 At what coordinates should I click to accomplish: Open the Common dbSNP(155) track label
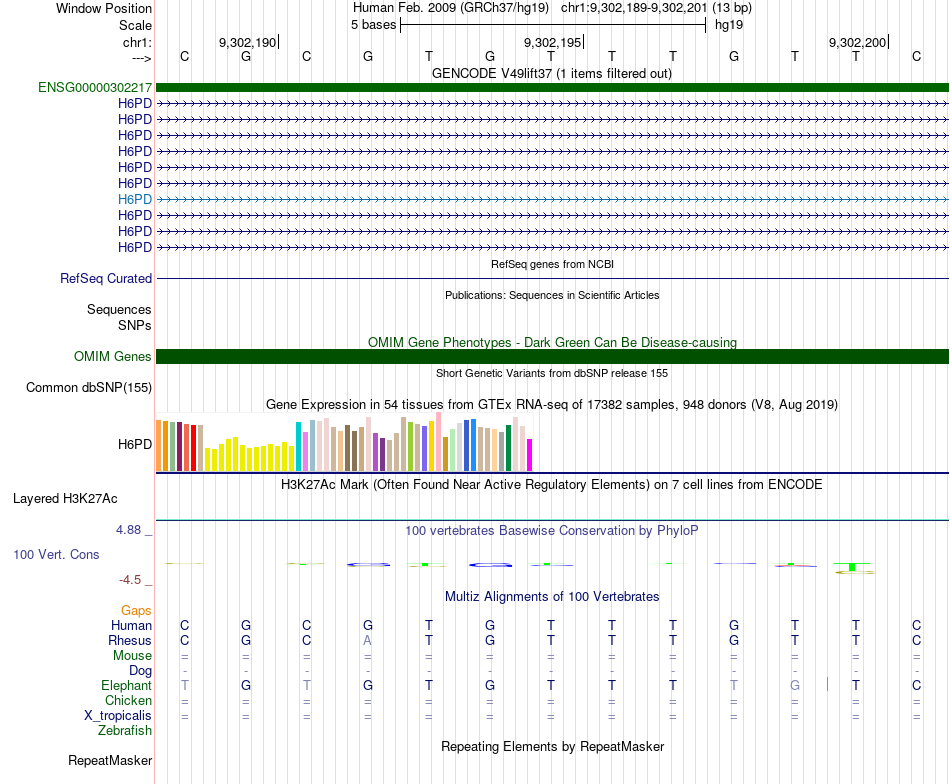point(88,388)
